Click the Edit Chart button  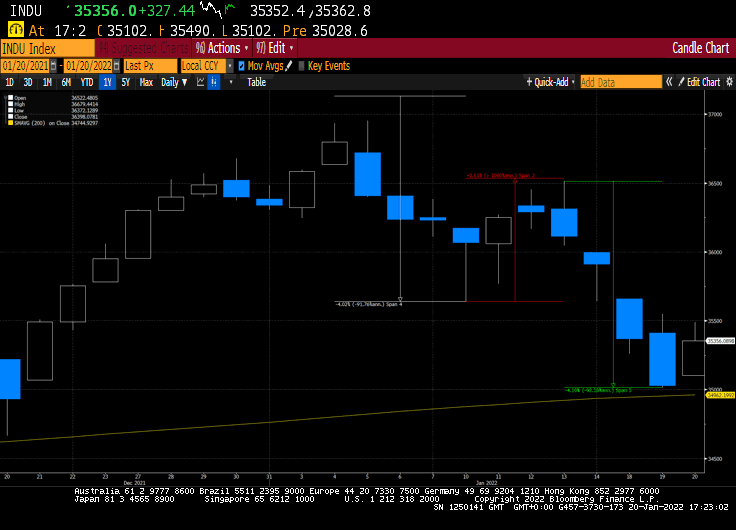699,82
